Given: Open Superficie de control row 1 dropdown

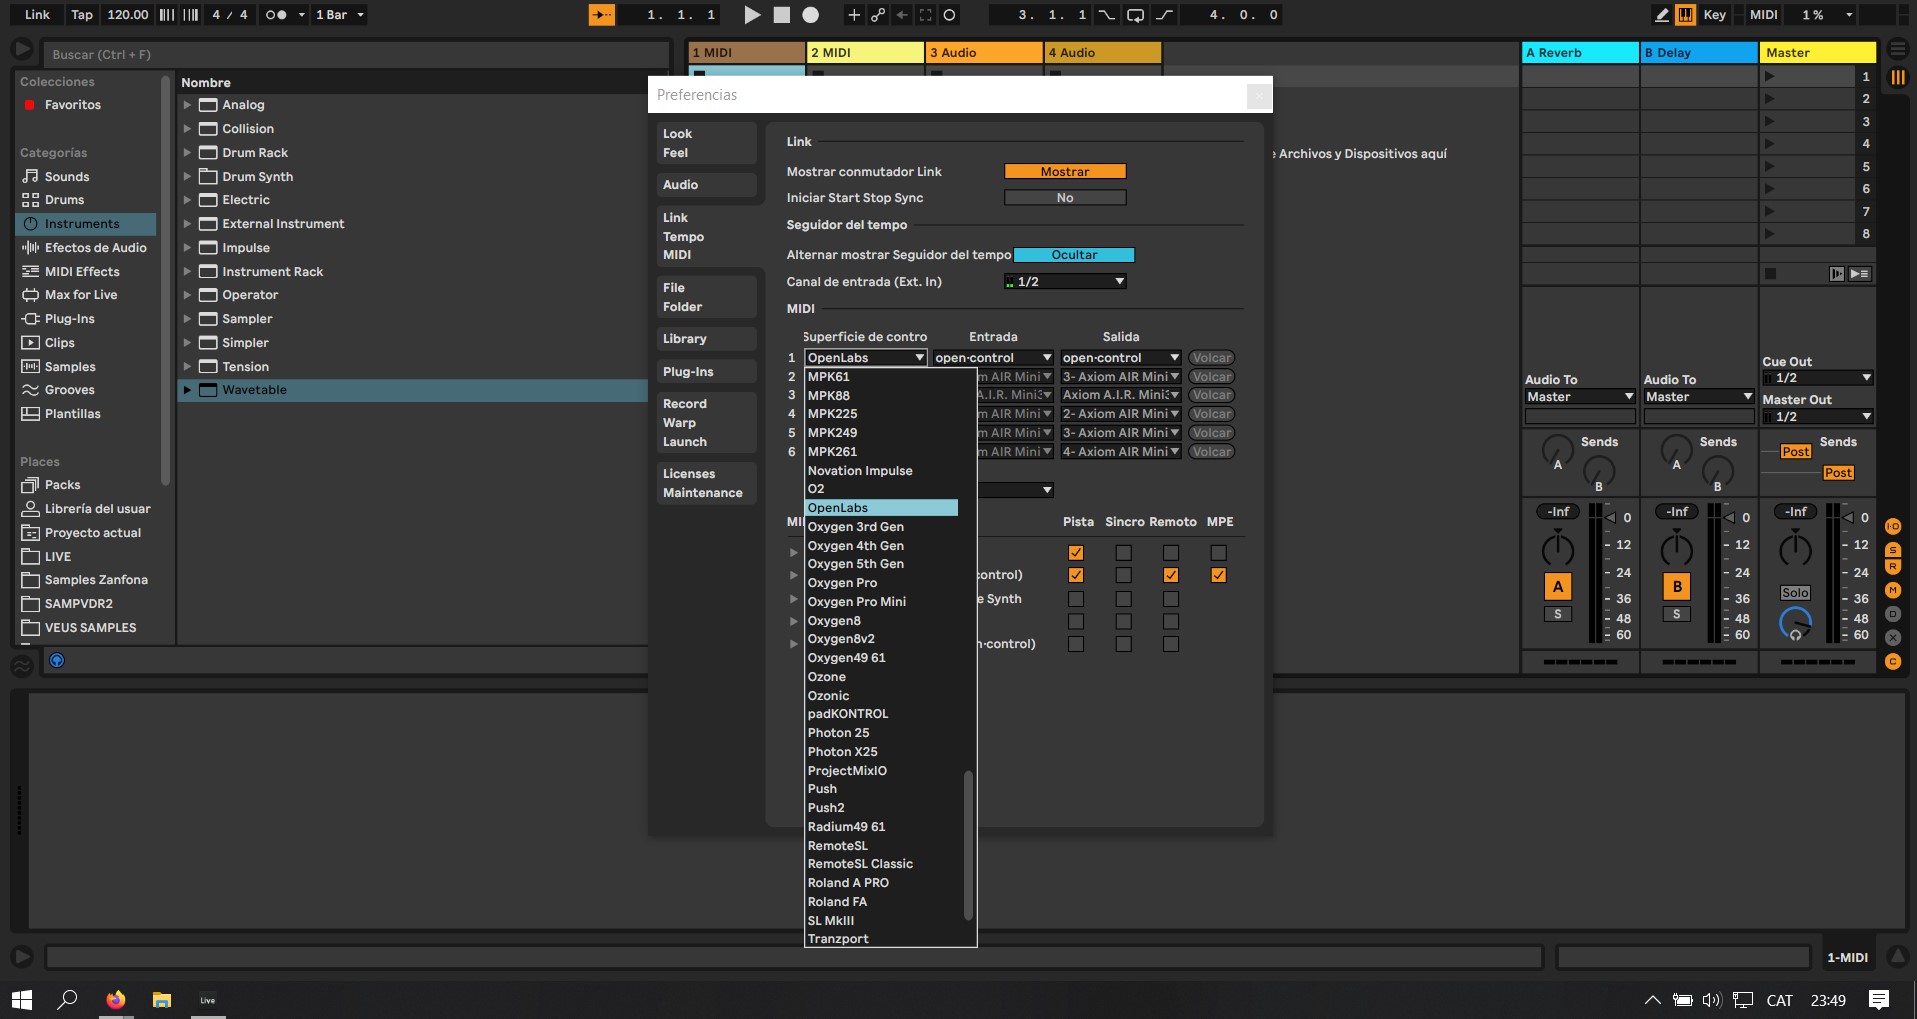Looking at the screenshot, I should (x=866, y=358).
